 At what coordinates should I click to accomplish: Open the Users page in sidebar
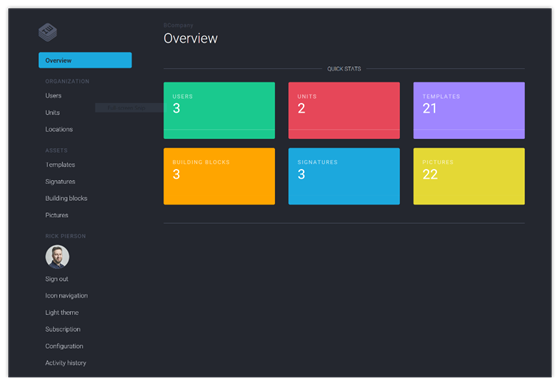point(53,95)
